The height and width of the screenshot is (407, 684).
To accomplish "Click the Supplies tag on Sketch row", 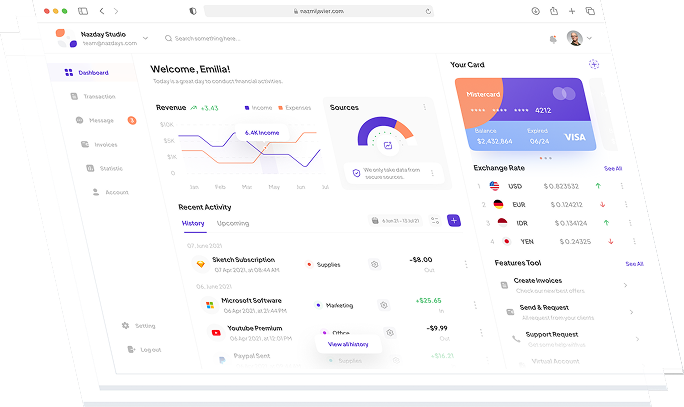I will pos(323,264).
